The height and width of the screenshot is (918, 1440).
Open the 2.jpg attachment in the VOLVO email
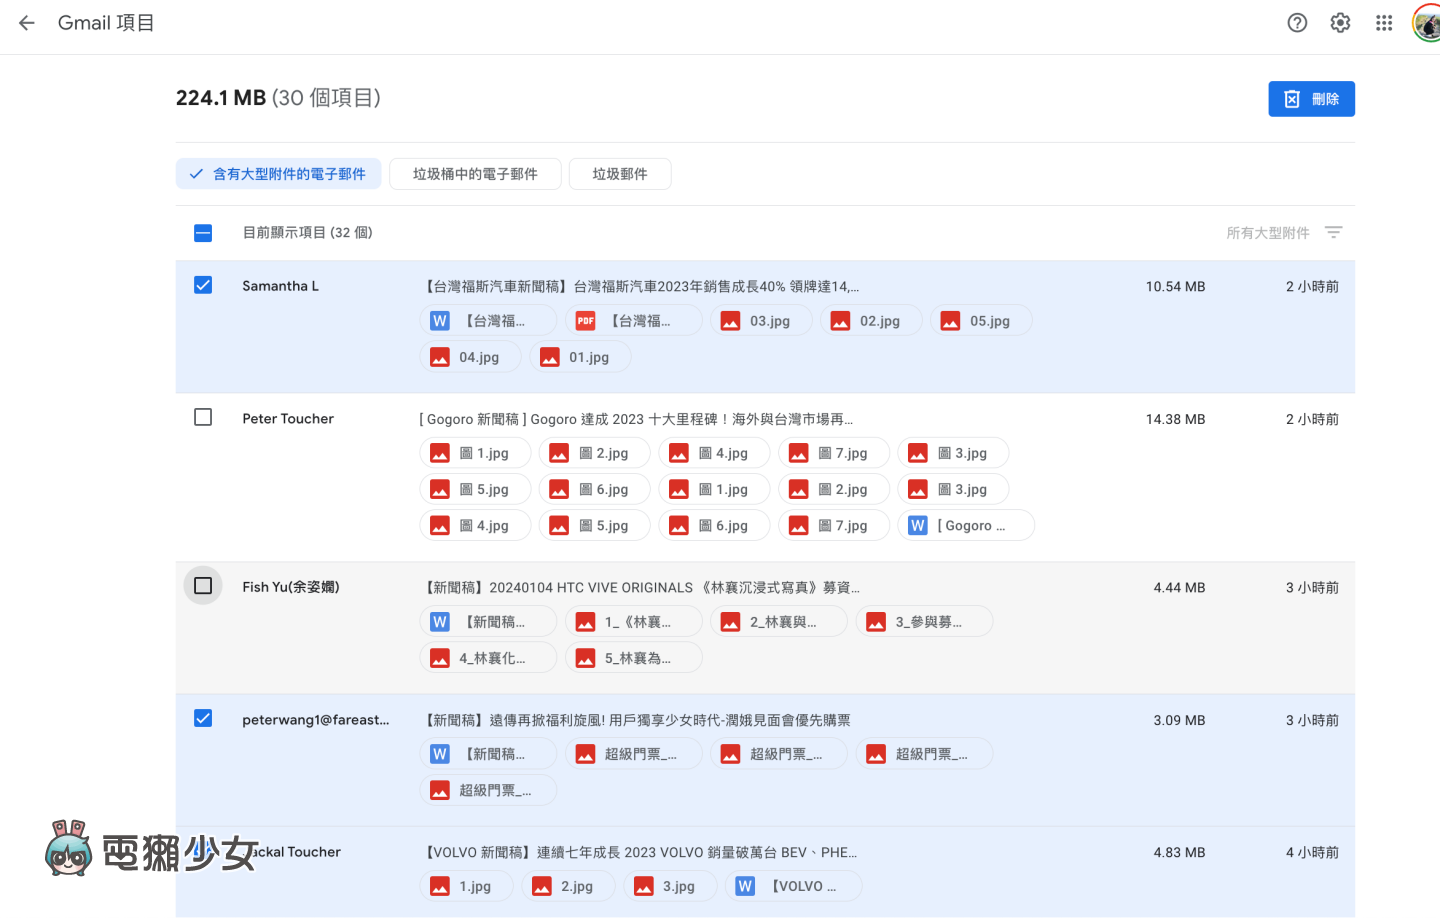point(568,886)
